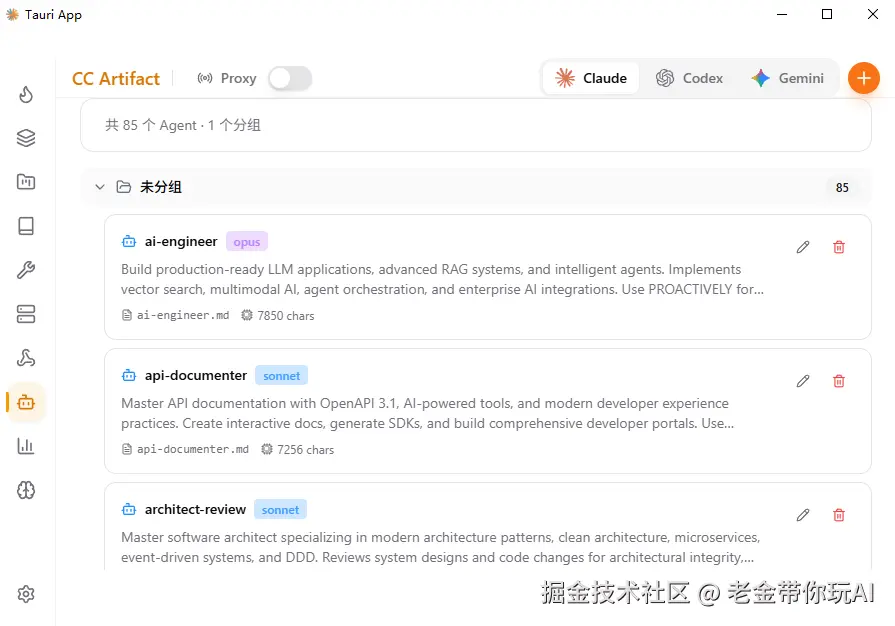The image size is (895, 626).
Task: Open the folder kanban sidebar icon
Action: [x=26, y=181]
